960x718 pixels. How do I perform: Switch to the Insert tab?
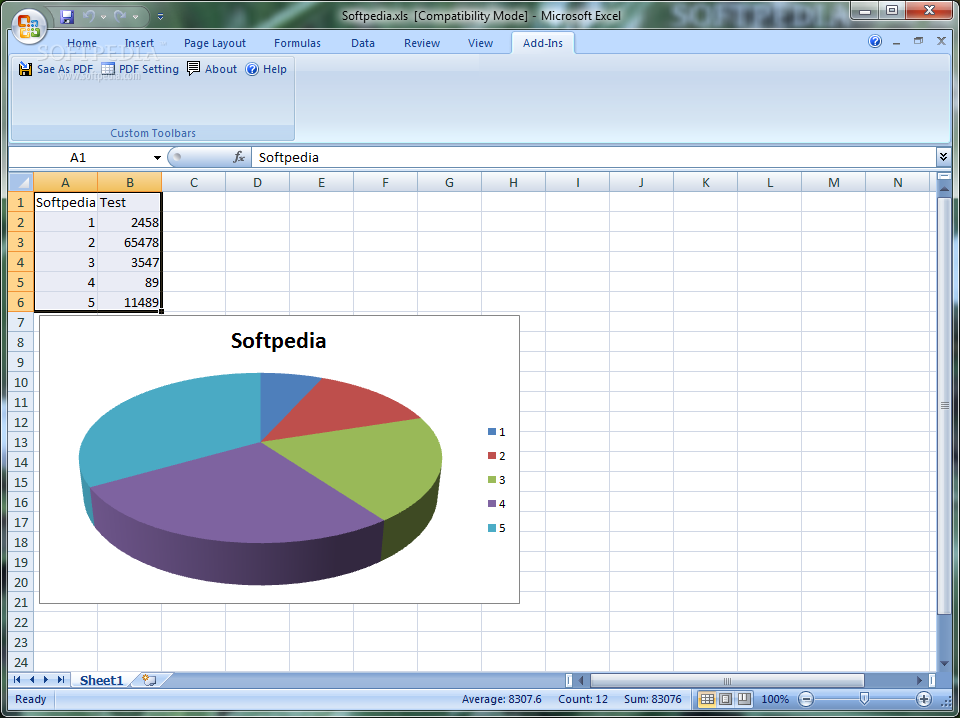[x=139, y=43]
